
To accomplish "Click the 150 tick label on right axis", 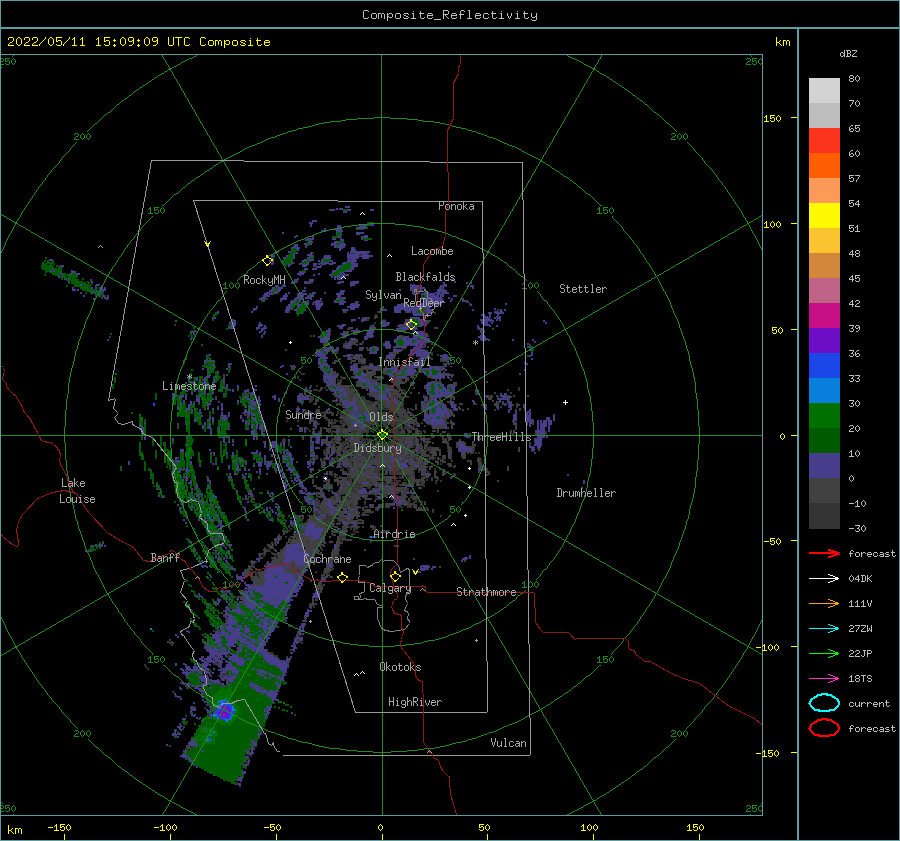I will tap(772, 118).
